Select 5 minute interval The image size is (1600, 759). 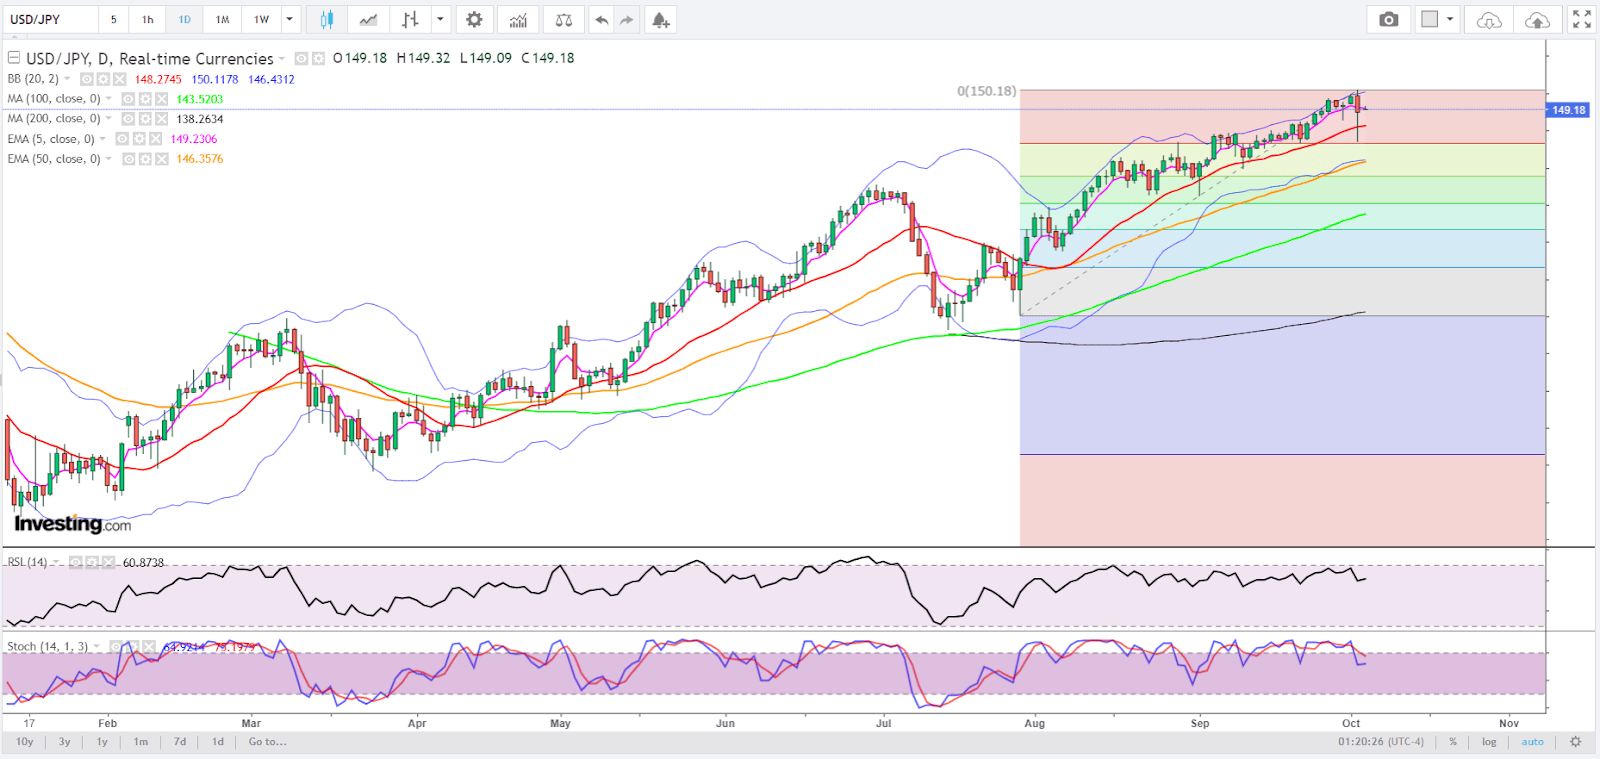tap(113, 19)
